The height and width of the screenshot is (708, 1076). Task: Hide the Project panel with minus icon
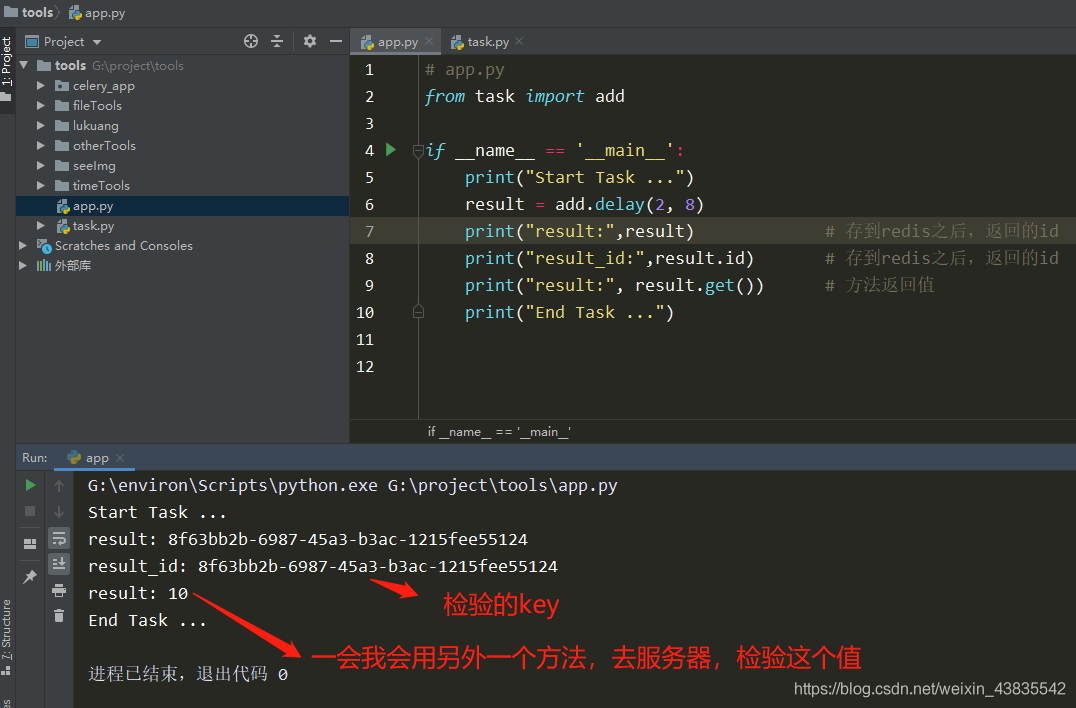tap(336, 41)
